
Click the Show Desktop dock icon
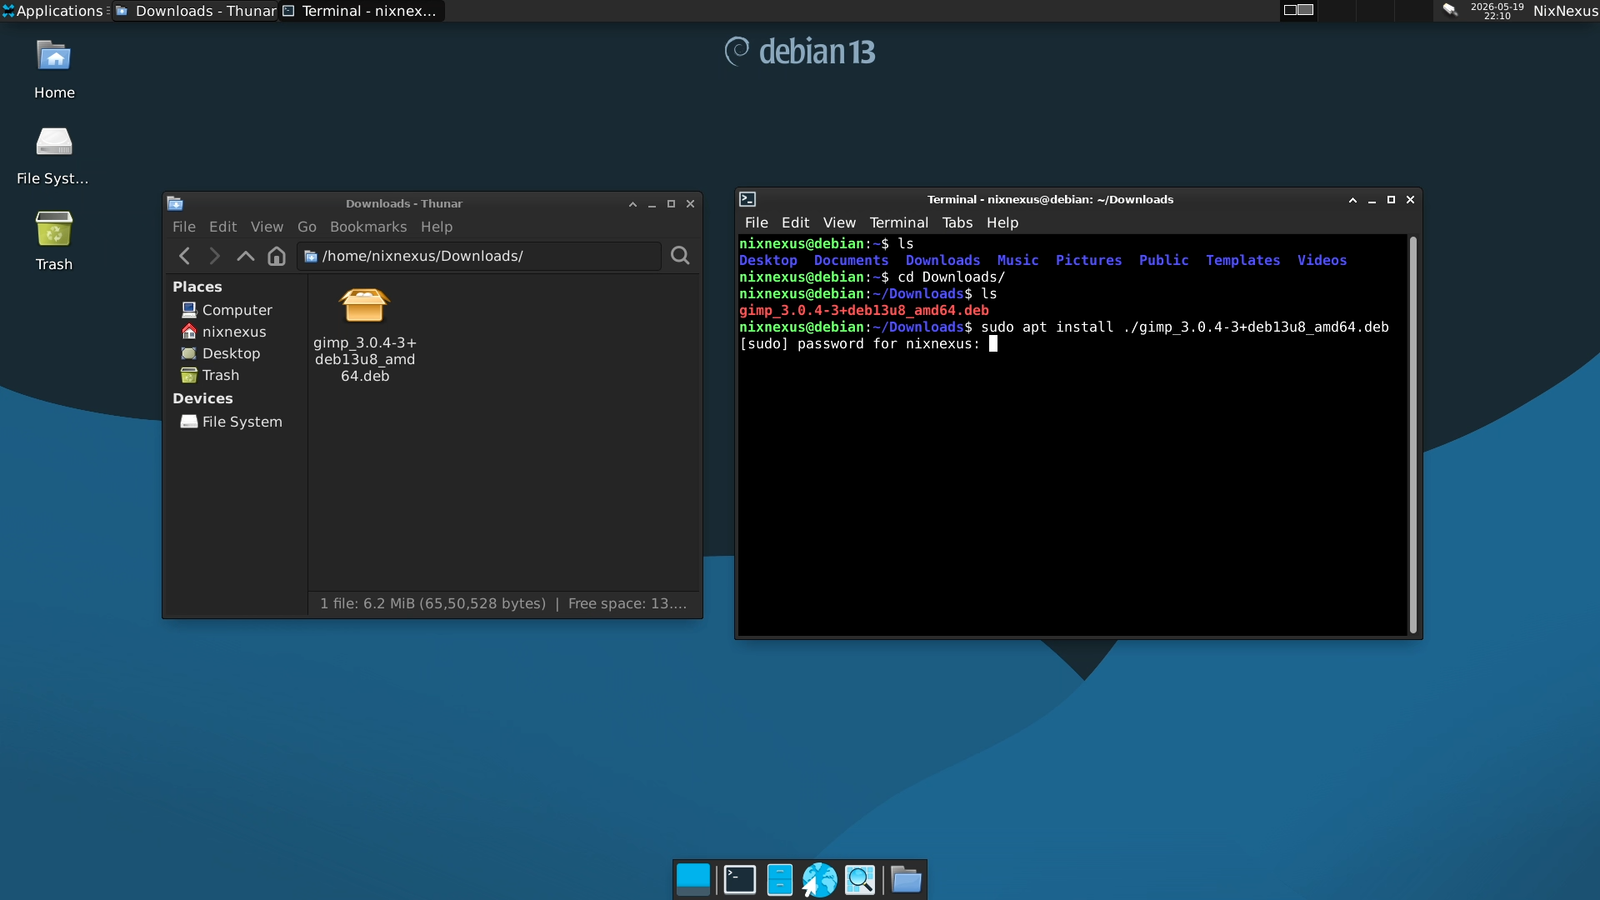[x=693, y=879]
